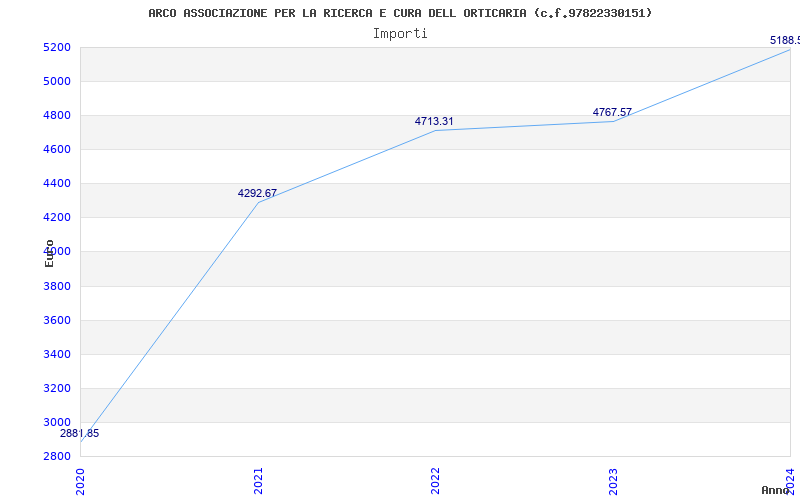Select the 4767.57 data label

pyautogui.click(x=612, y=112)
